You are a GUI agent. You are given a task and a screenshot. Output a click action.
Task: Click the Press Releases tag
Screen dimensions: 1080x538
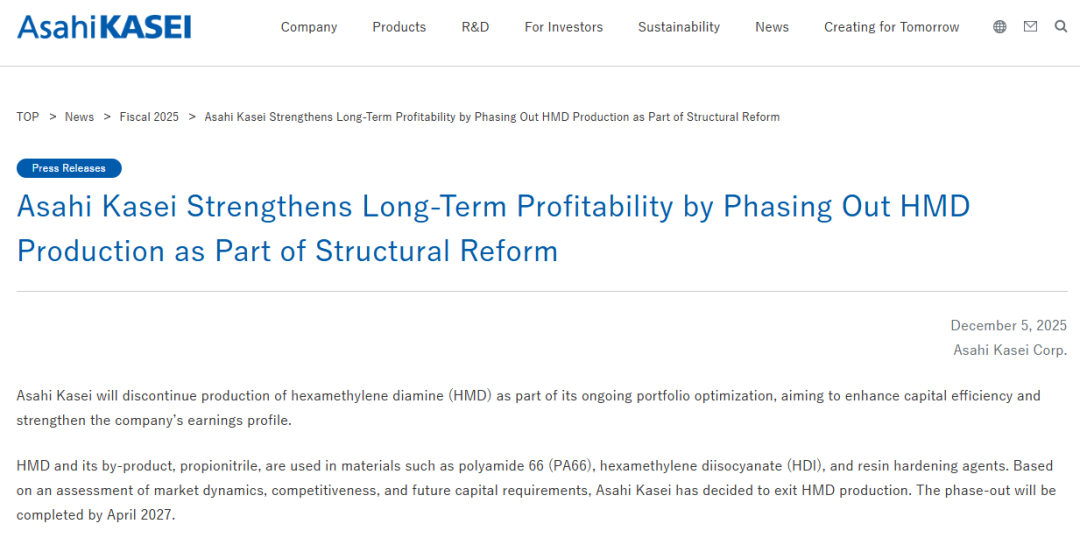click(x=69, y=168)
